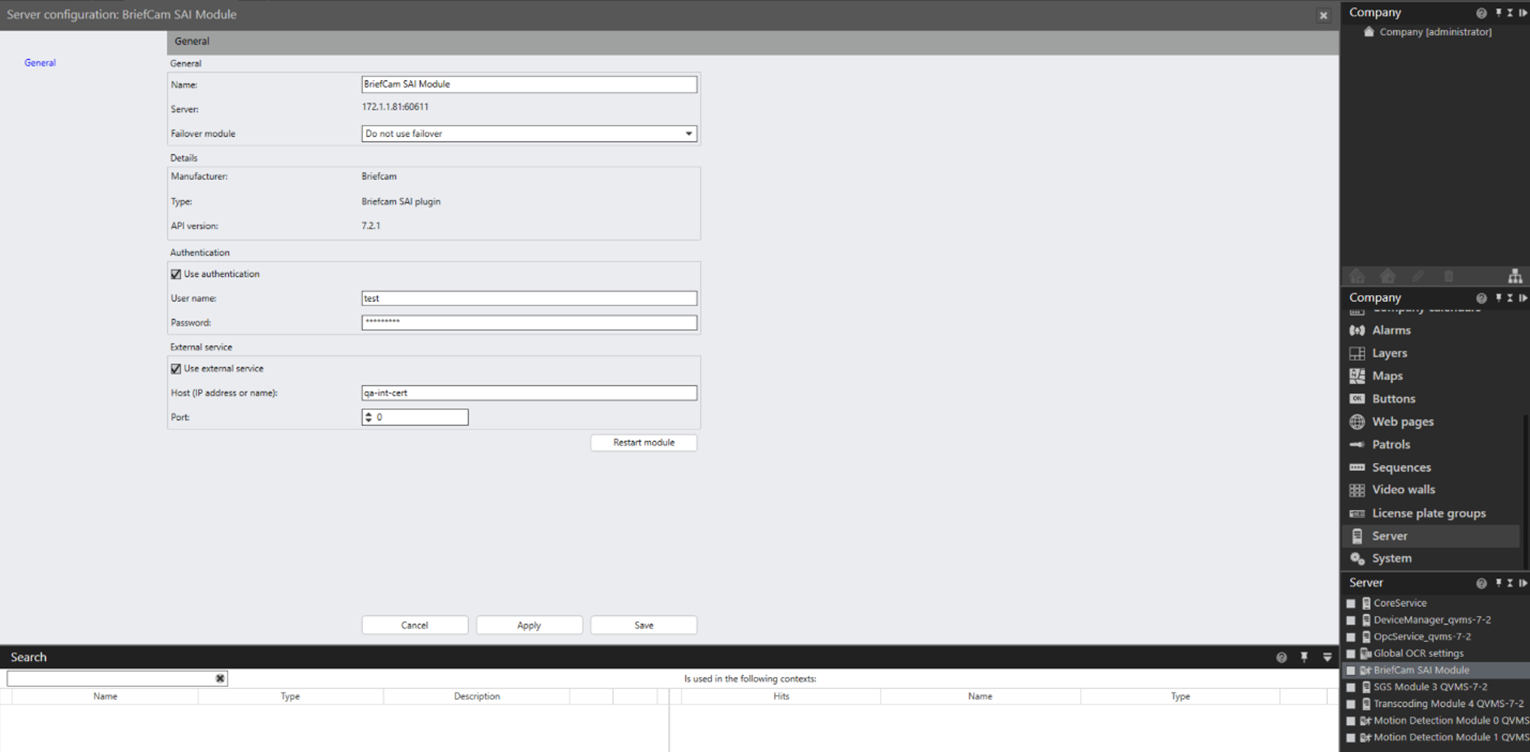Select the Layers icon in Company panel
The width and height of the screenshot is (1530, 752).
click(1357, 353)
